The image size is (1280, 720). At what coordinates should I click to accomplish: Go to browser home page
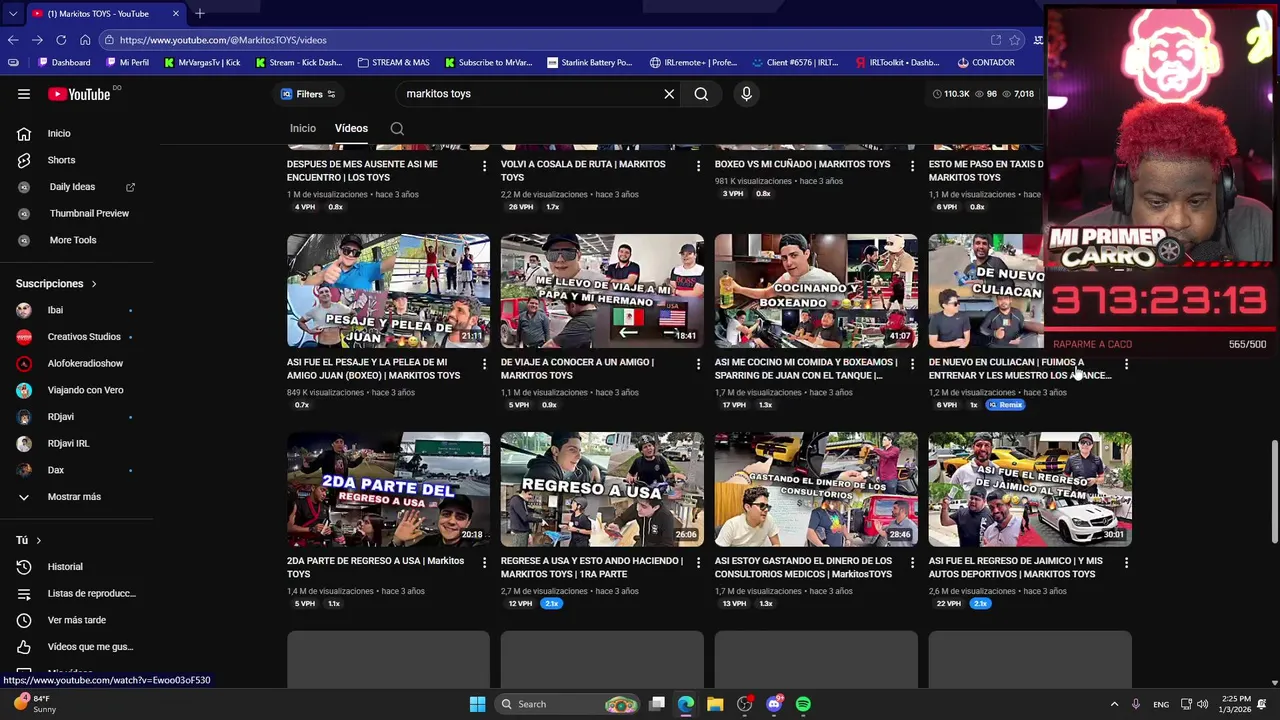pyautogui.click(x=85, y=40)
